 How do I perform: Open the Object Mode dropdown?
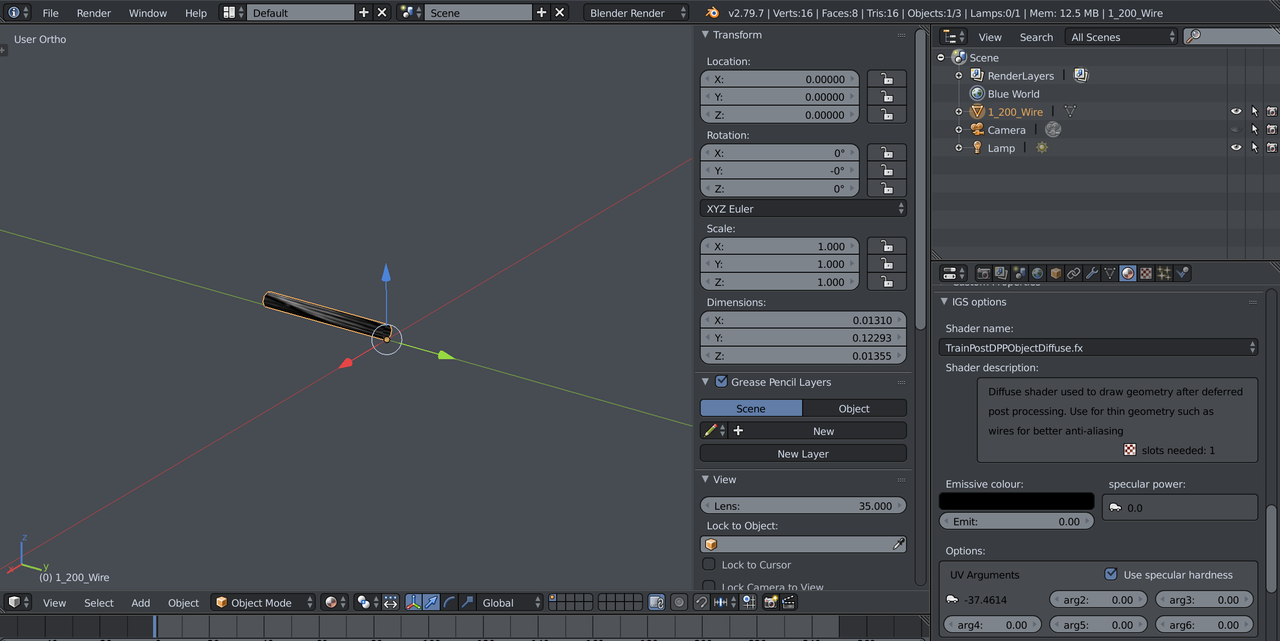tap(263, 602)
